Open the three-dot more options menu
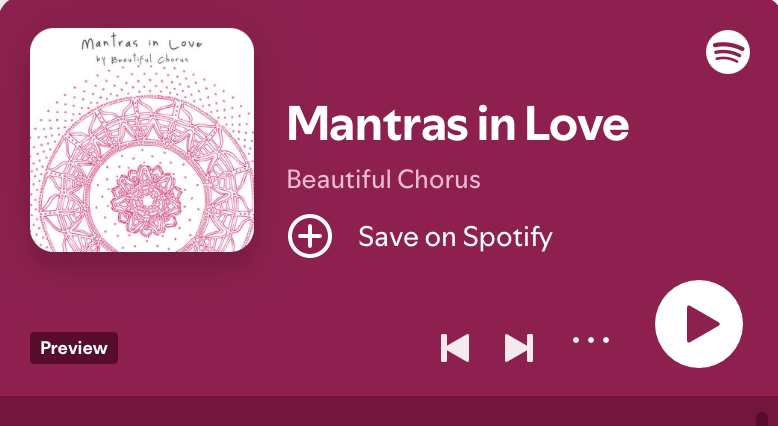The image size is (778, 426). 590,340
